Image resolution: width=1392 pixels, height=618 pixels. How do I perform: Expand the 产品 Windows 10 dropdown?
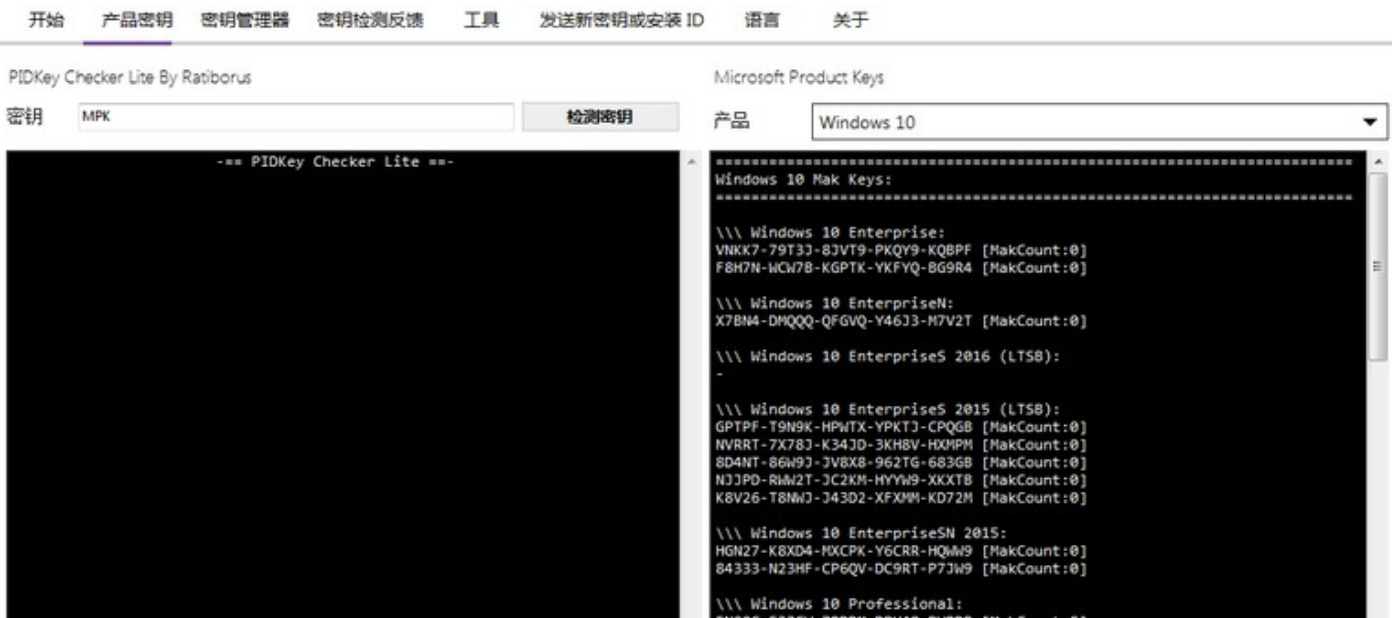pyautogui.click(x=1099, y=122)
